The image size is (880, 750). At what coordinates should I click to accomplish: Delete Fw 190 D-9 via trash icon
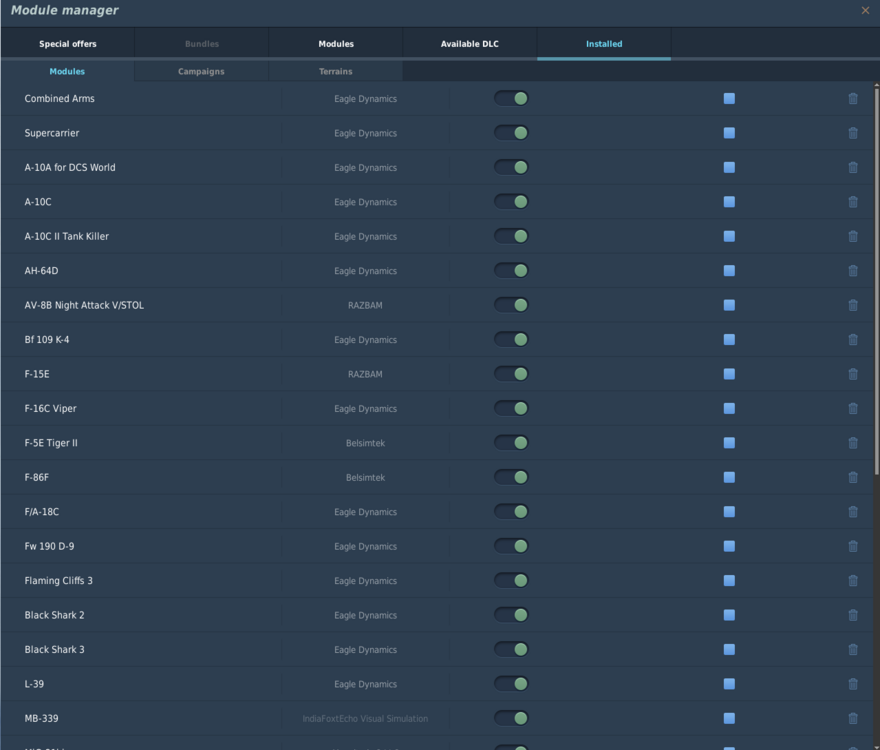click(x=852, y=546)
